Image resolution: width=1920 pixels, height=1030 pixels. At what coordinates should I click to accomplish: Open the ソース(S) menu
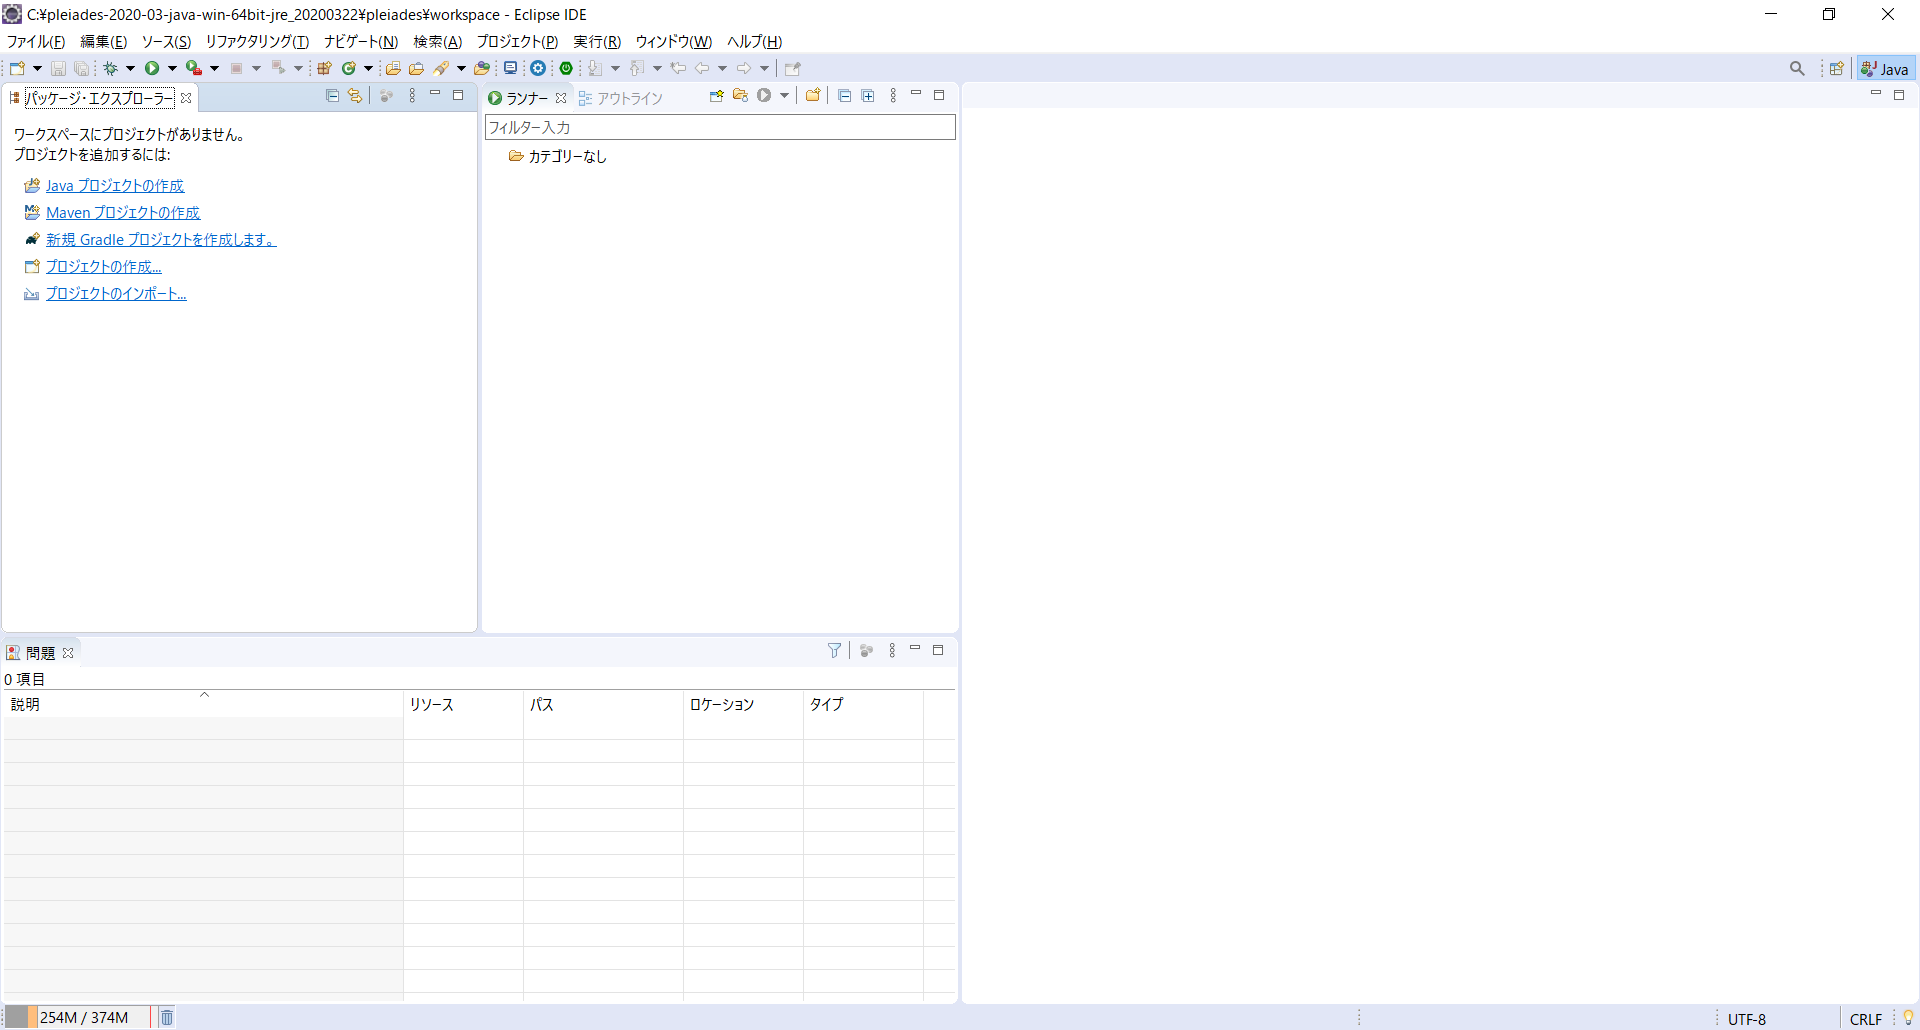pos(166,41)
